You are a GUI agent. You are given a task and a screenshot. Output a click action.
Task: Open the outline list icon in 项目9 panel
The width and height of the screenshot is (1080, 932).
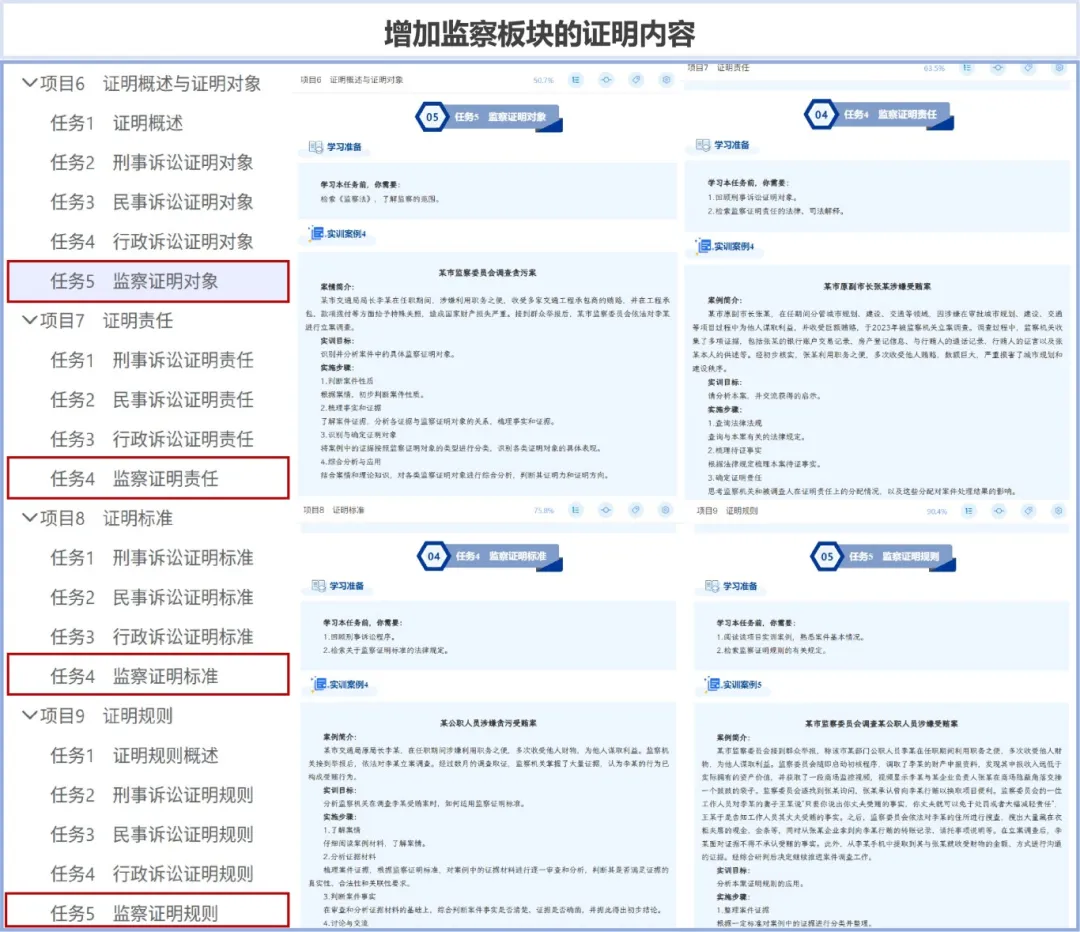pos(970,510)
